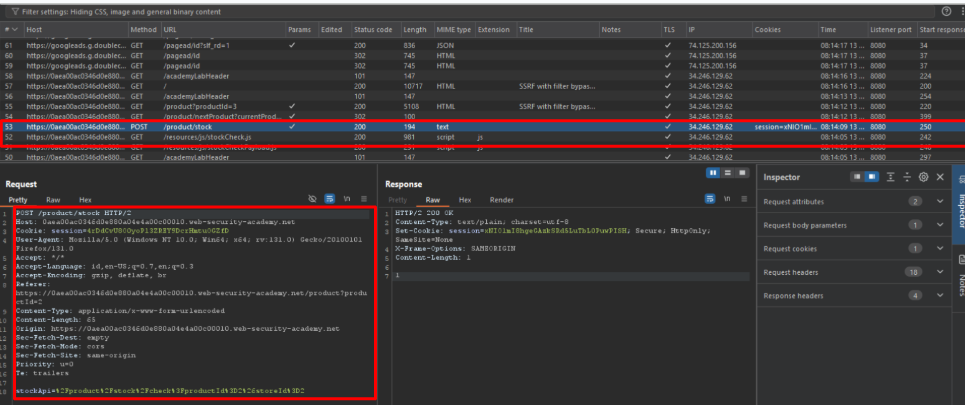The image size is (965, 405).
Task: Select the GET /product?productId=3 row
Action: 200,106
